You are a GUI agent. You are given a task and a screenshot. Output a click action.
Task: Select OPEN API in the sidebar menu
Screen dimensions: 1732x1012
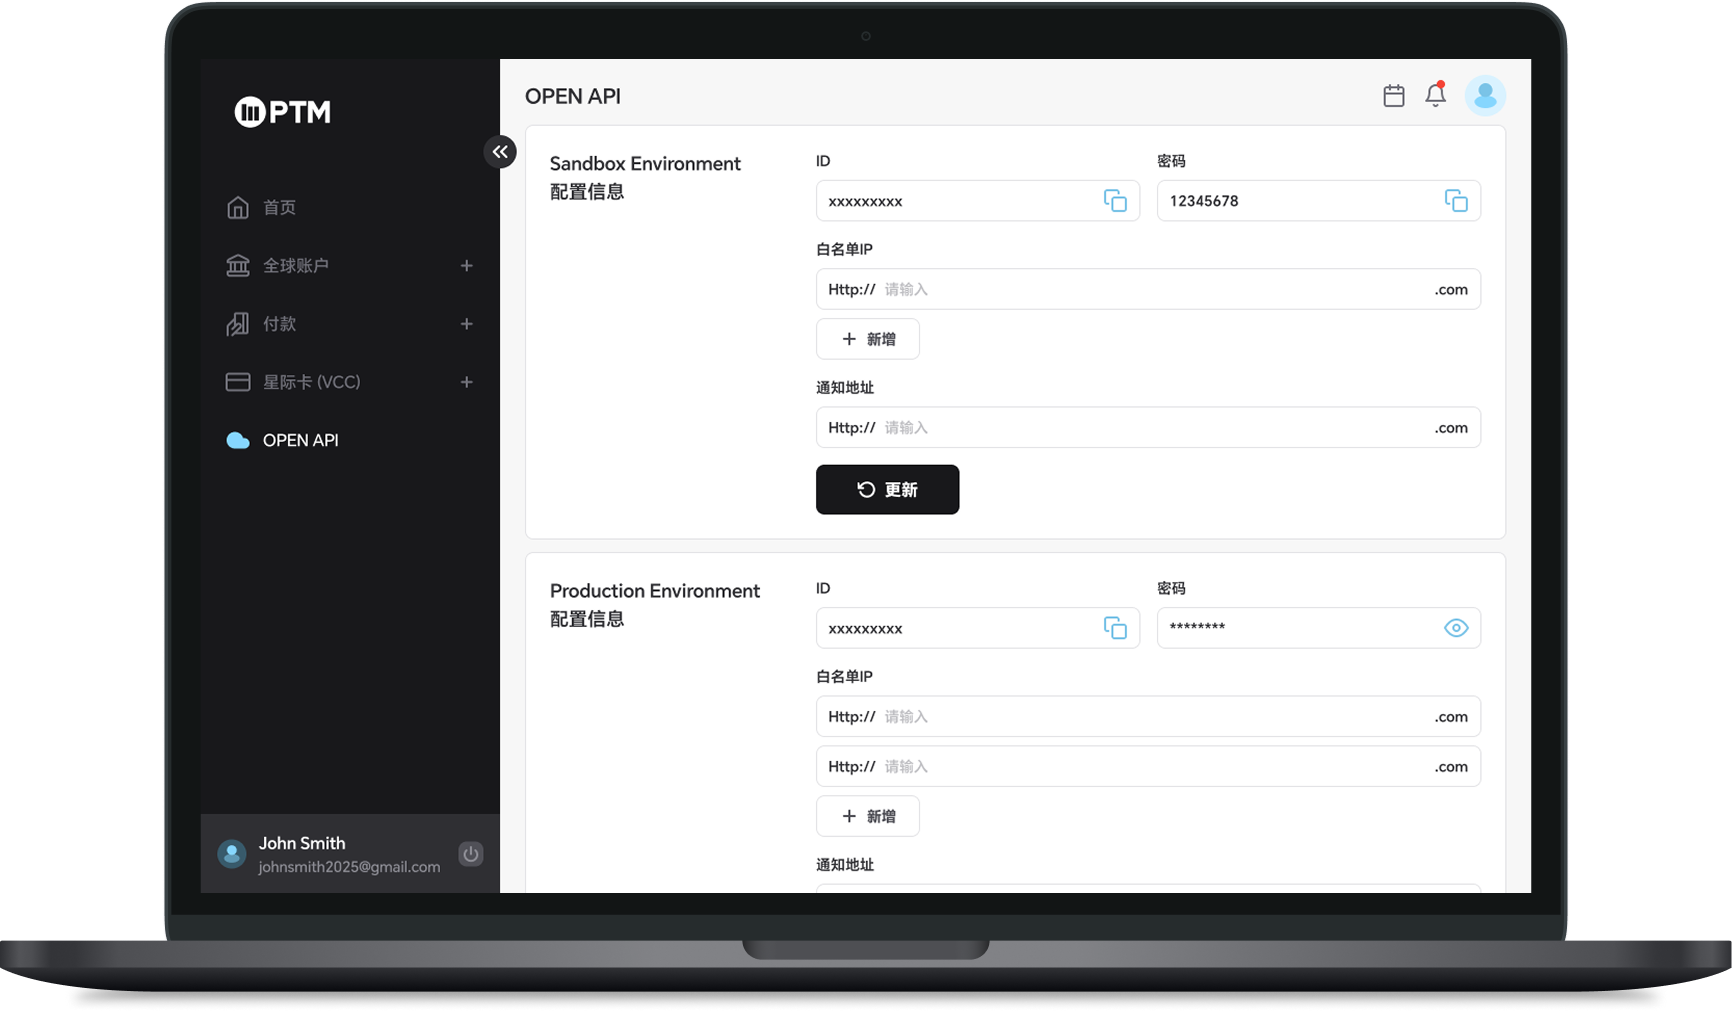tap(299, 440)
